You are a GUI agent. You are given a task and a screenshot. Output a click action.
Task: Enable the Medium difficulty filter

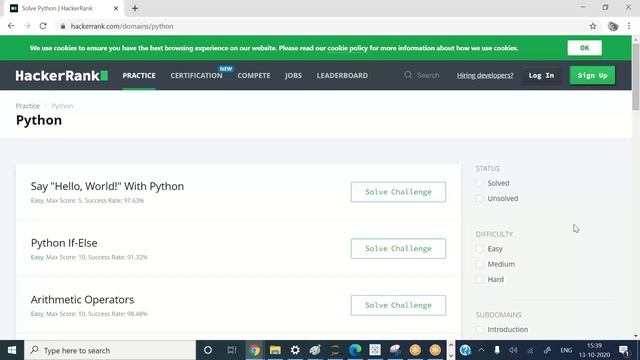coord(480,264)
